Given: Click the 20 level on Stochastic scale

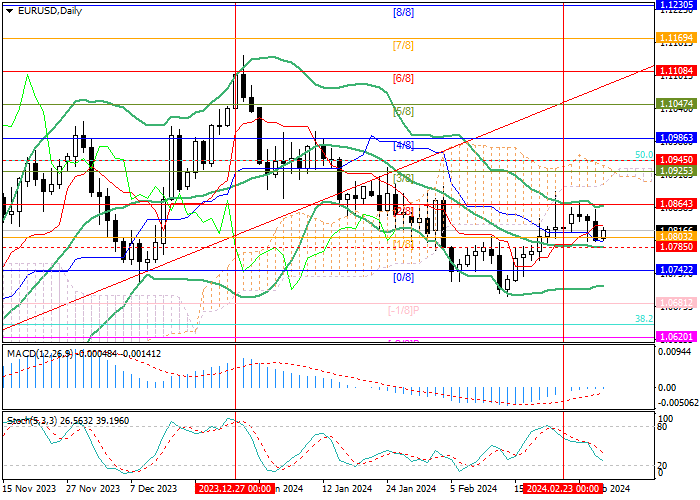Looking at the screenshot, I should coord(662,466).
